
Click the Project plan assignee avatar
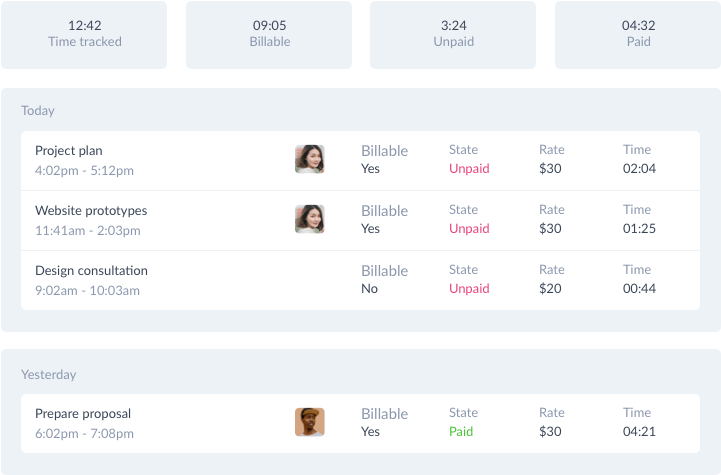pyautogui.click(x=309, y=159)
